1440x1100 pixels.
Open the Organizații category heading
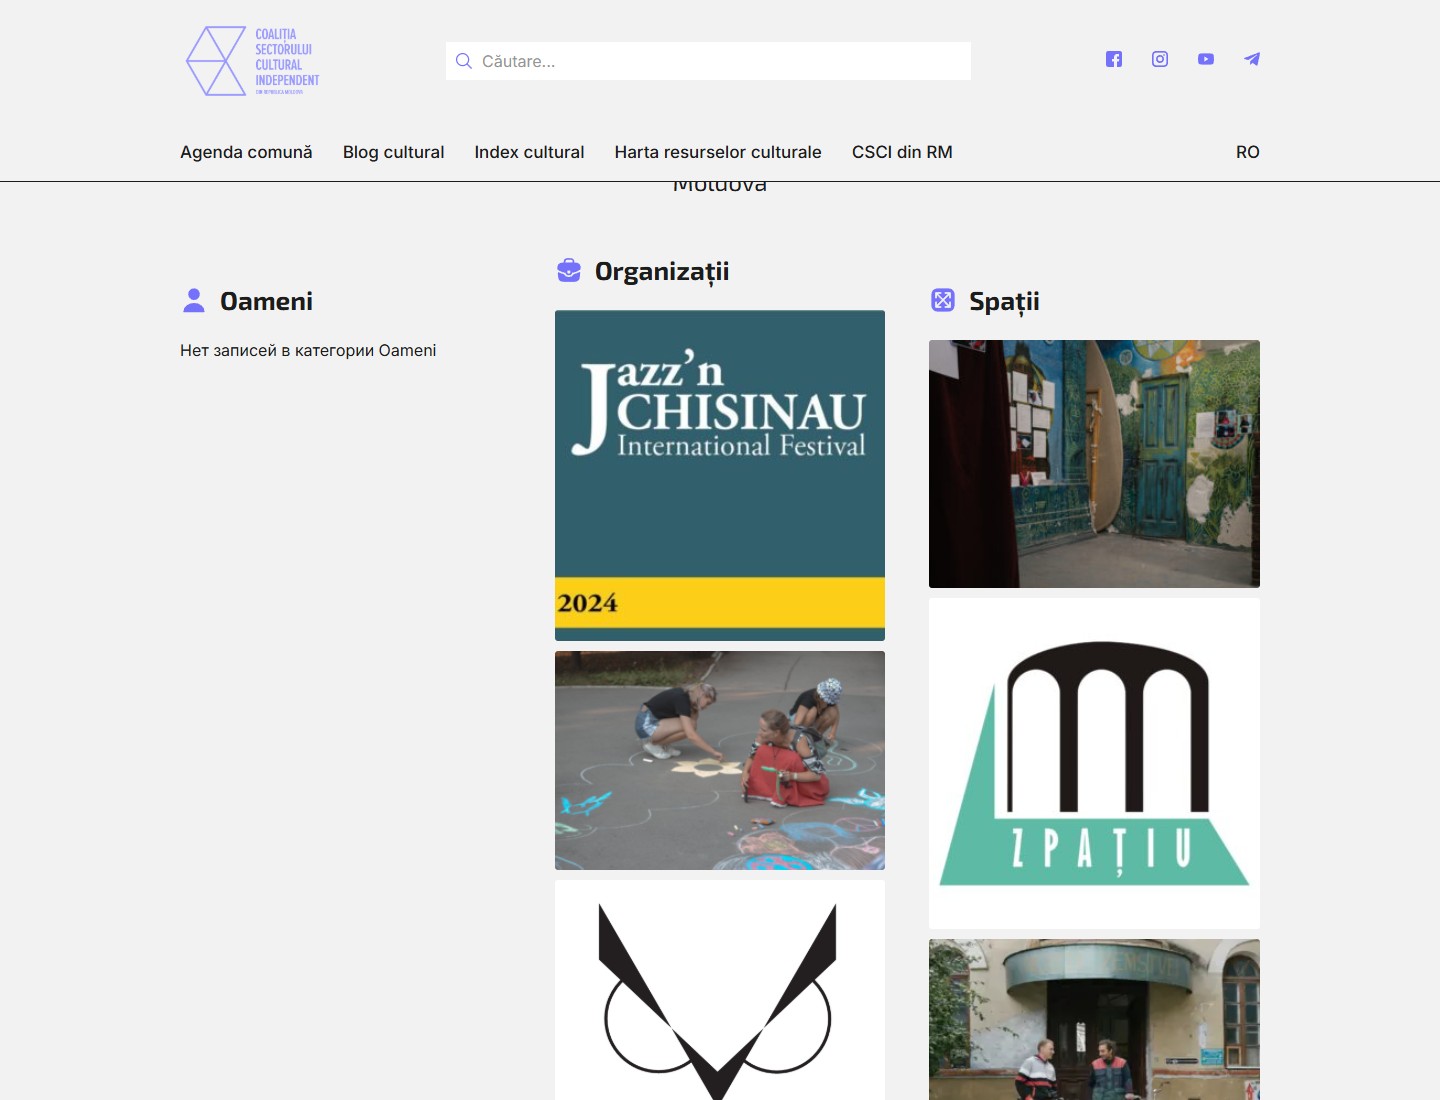(662, 272)
